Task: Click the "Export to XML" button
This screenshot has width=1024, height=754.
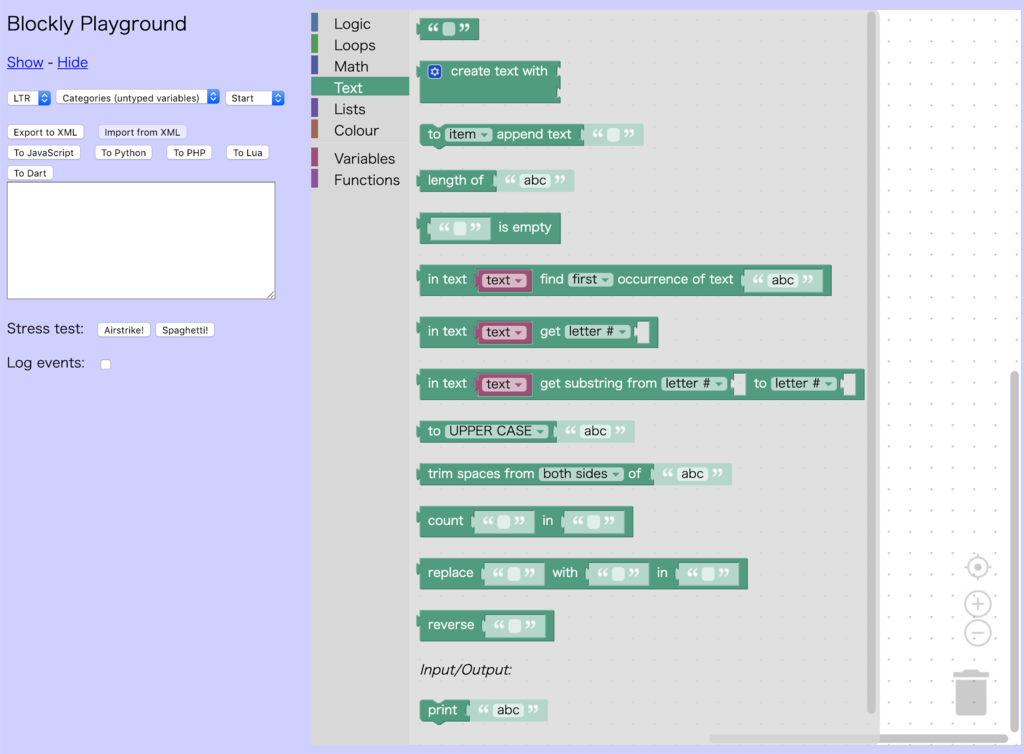Action: coord(45,131)
